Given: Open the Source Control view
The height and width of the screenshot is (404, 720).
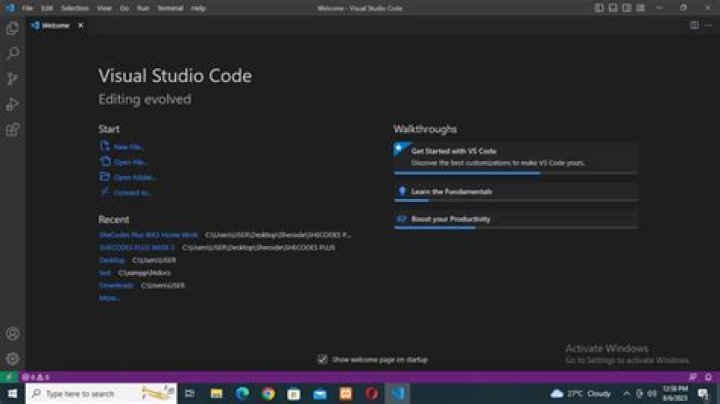Looking at the screenshot, I should [12, 78].
